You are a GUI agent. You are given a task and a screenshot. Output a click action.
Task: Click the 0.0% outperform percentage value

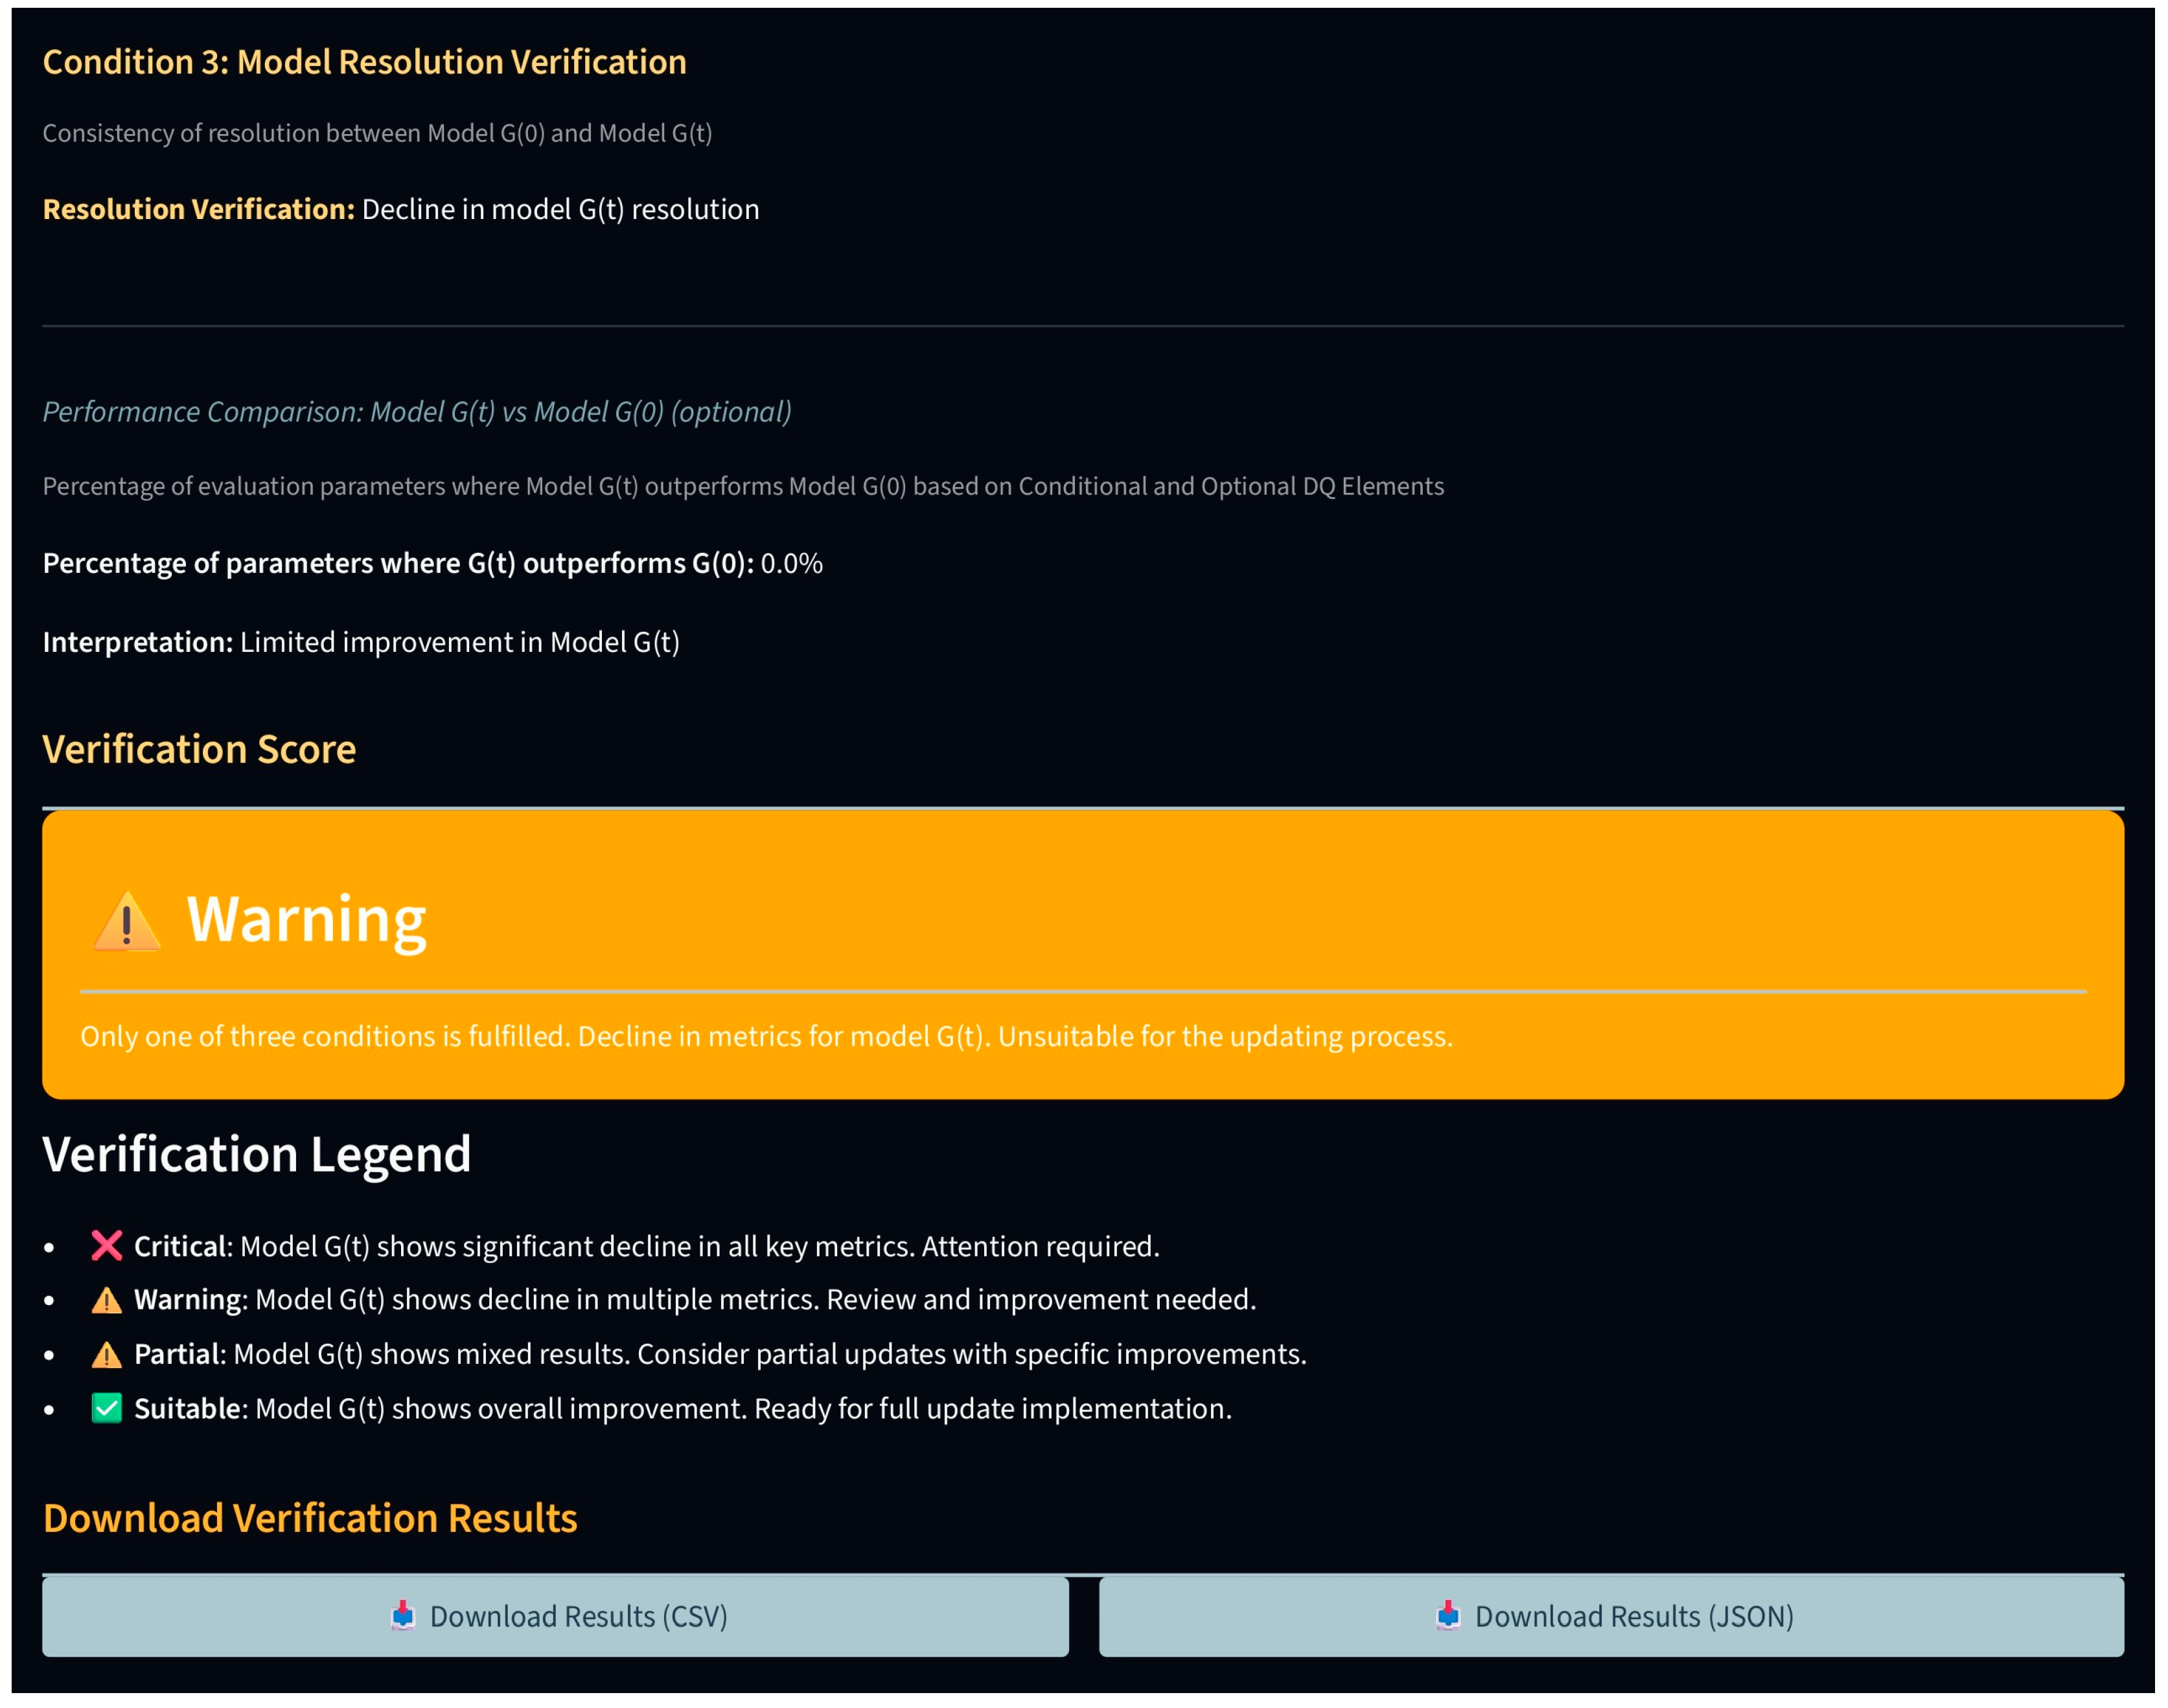(x=791, y=564)
